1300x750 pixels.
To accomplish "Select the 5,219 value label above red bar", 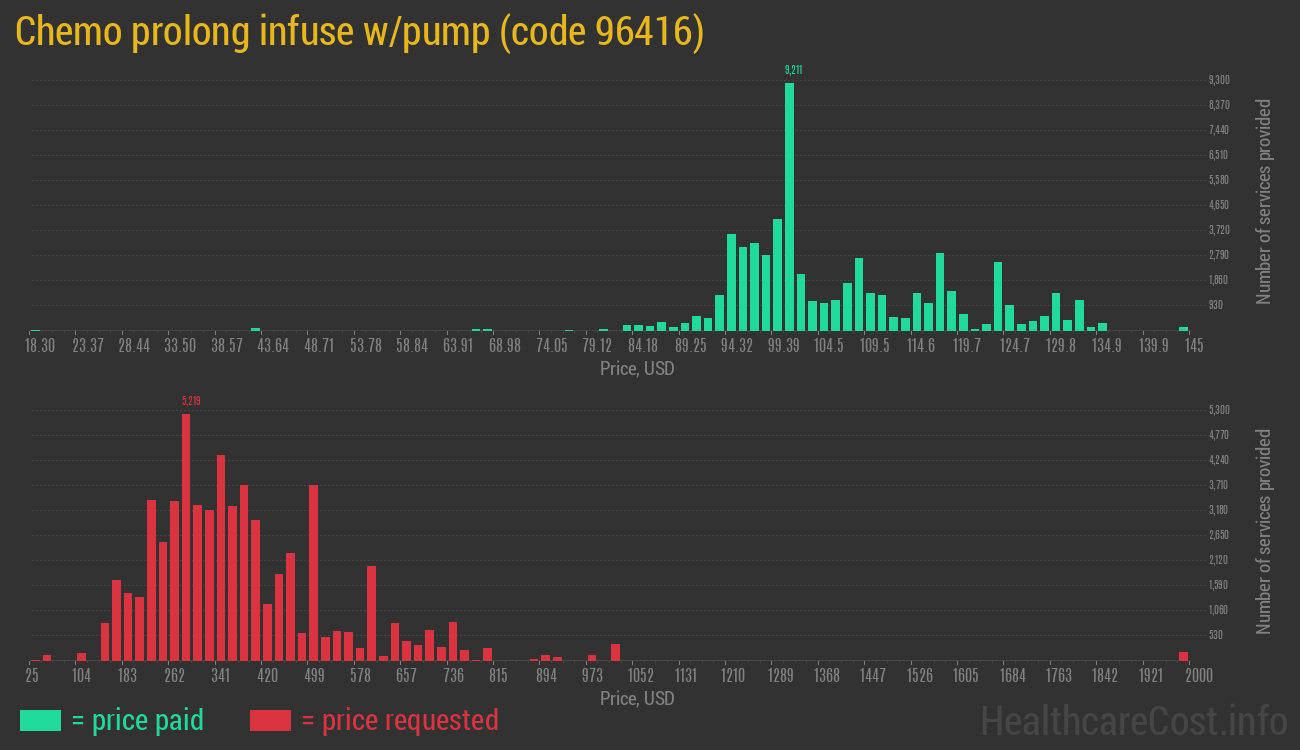I will (x=191, y=401).
